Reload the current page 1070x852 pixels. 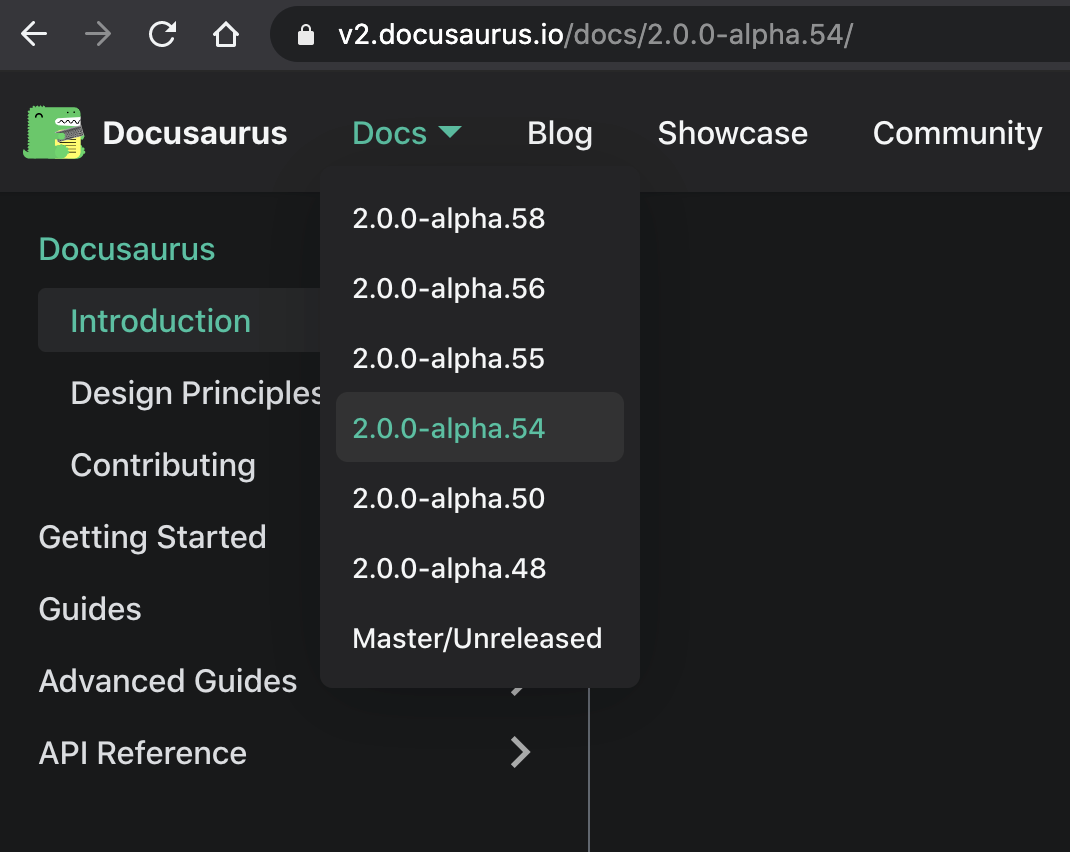pos(163,33)
